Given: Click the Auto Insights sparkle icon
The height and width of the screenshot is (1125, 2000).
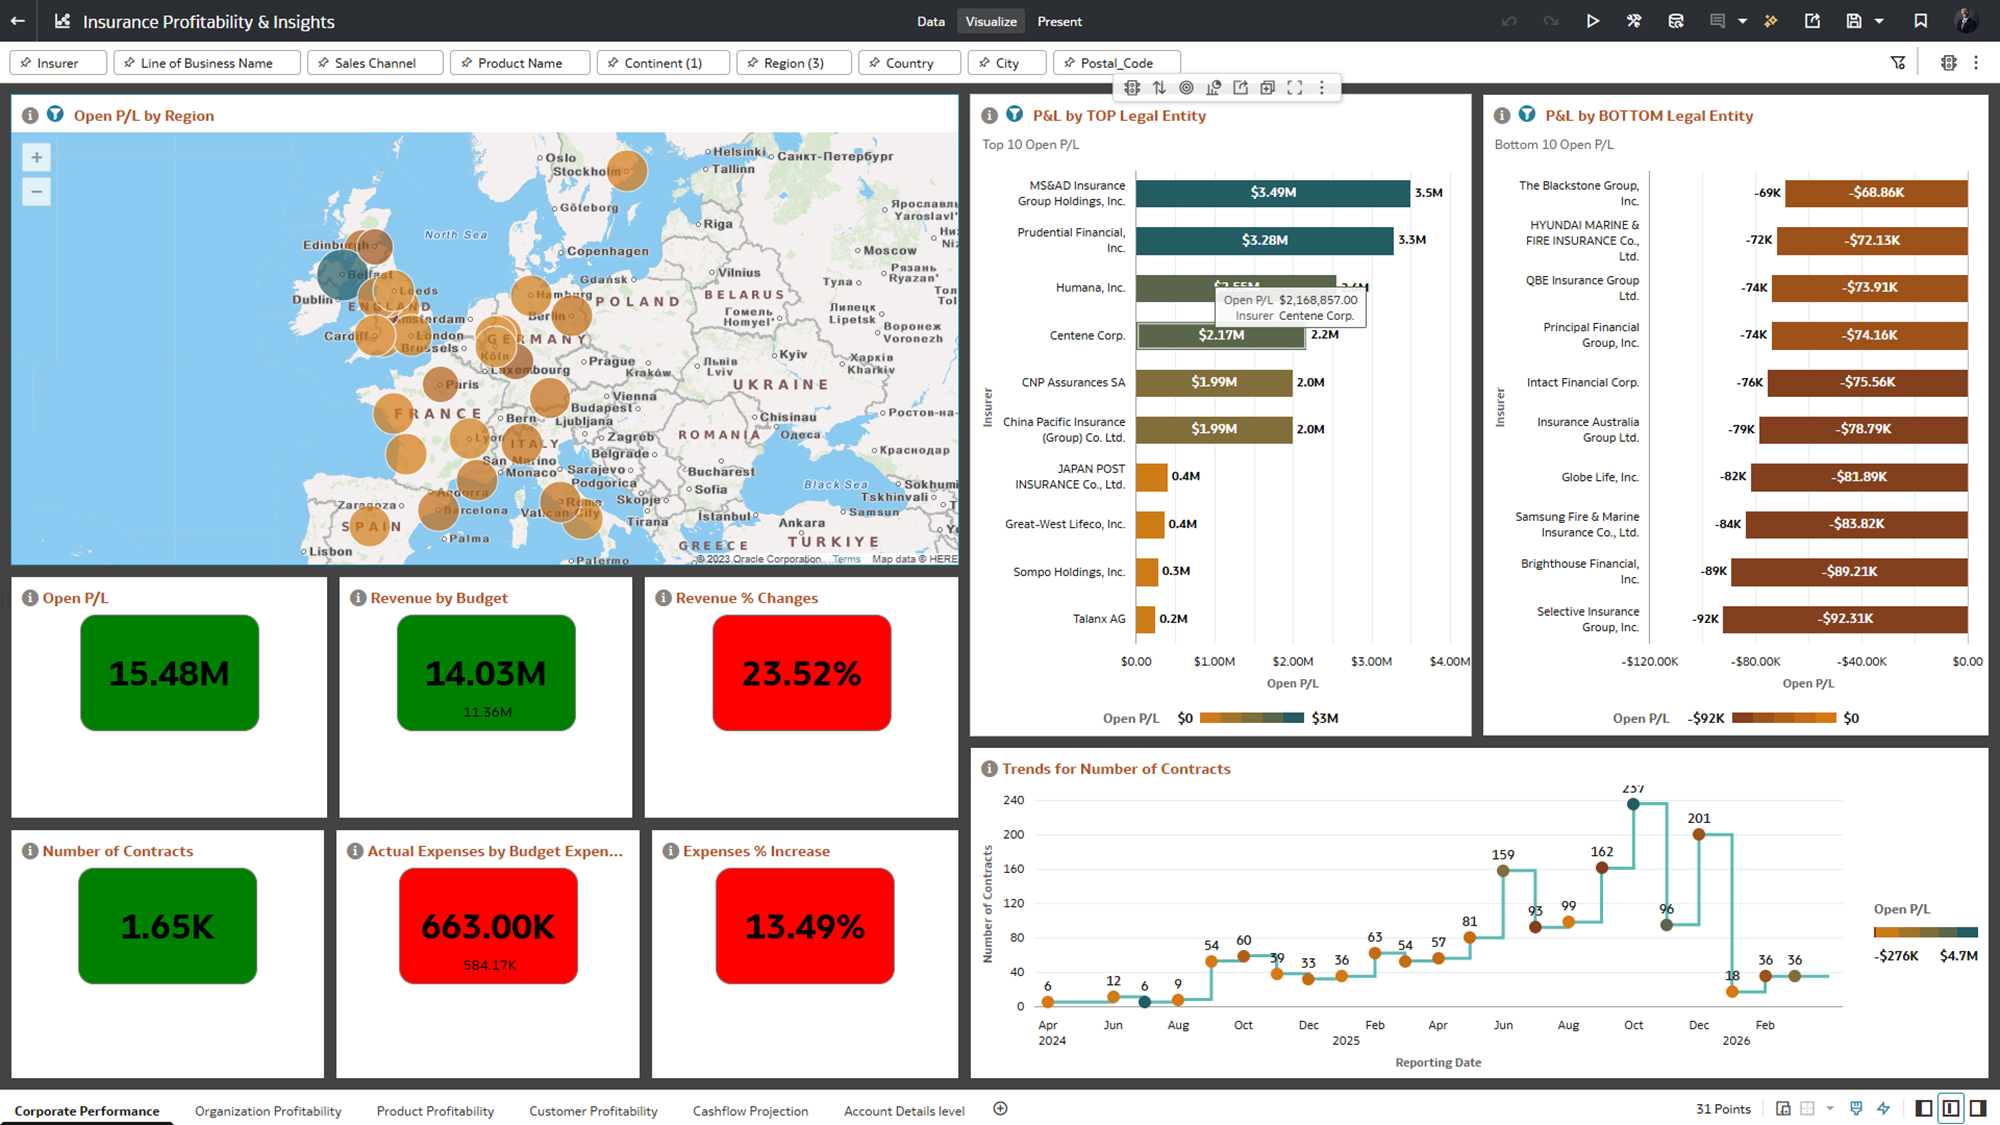Looking at the screenshot, I should click(x=1771, y=21).
